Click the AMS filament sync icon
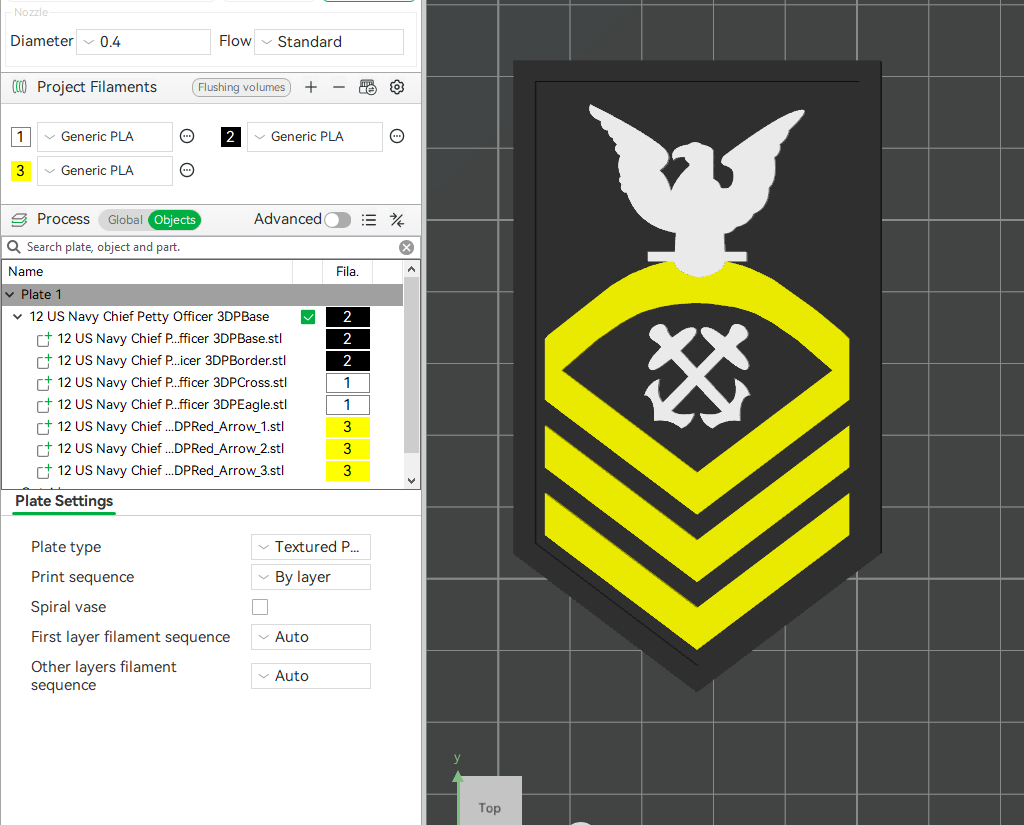 (368, 87)
